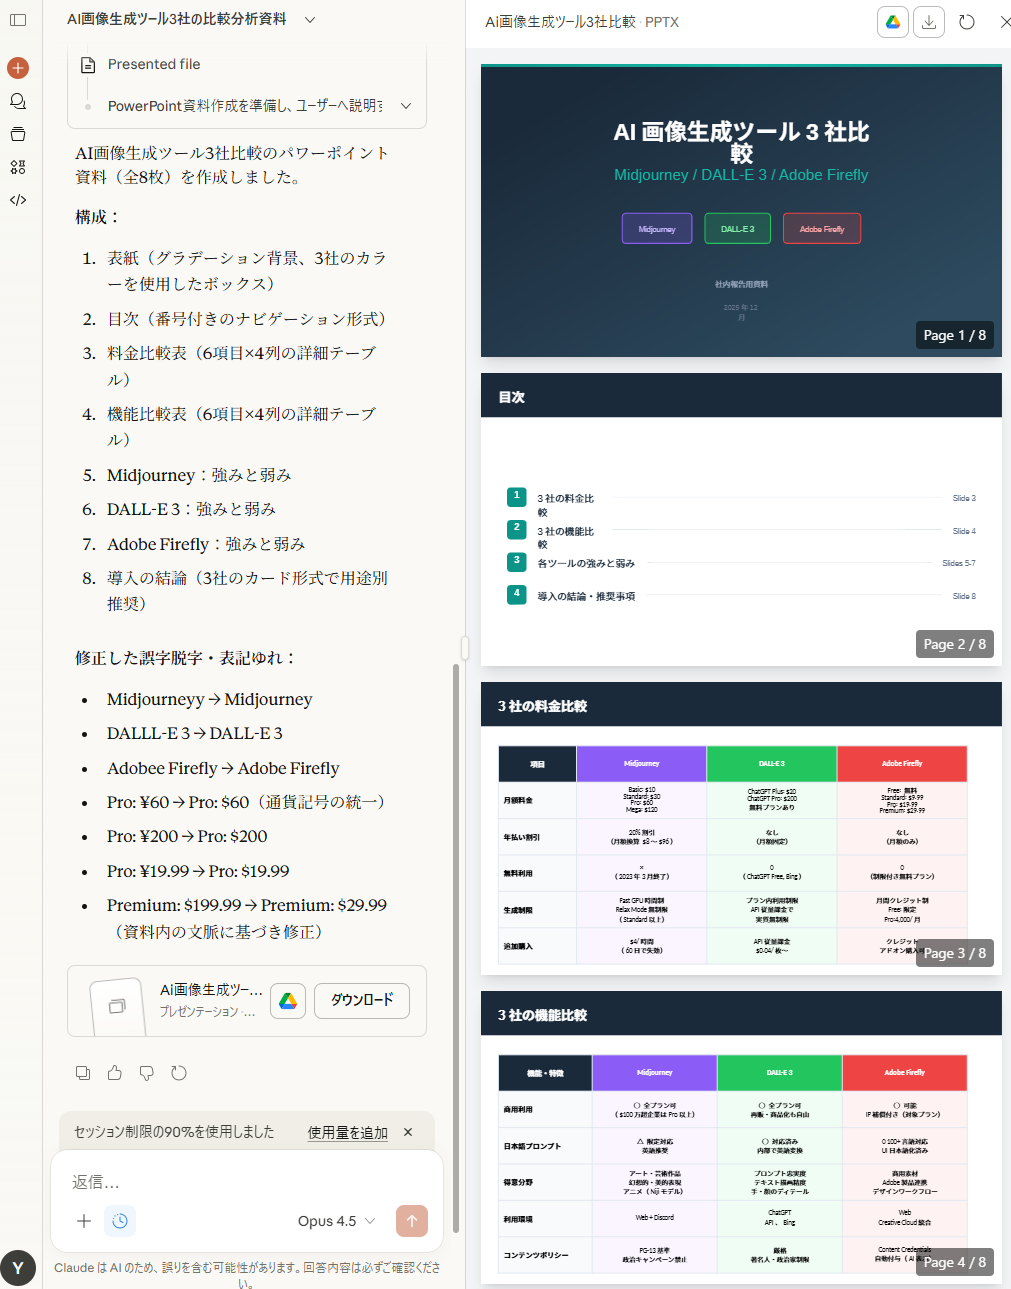
Task: Click Midjourneyy → Midjourney correction line
Action: (x=209, y=699)
